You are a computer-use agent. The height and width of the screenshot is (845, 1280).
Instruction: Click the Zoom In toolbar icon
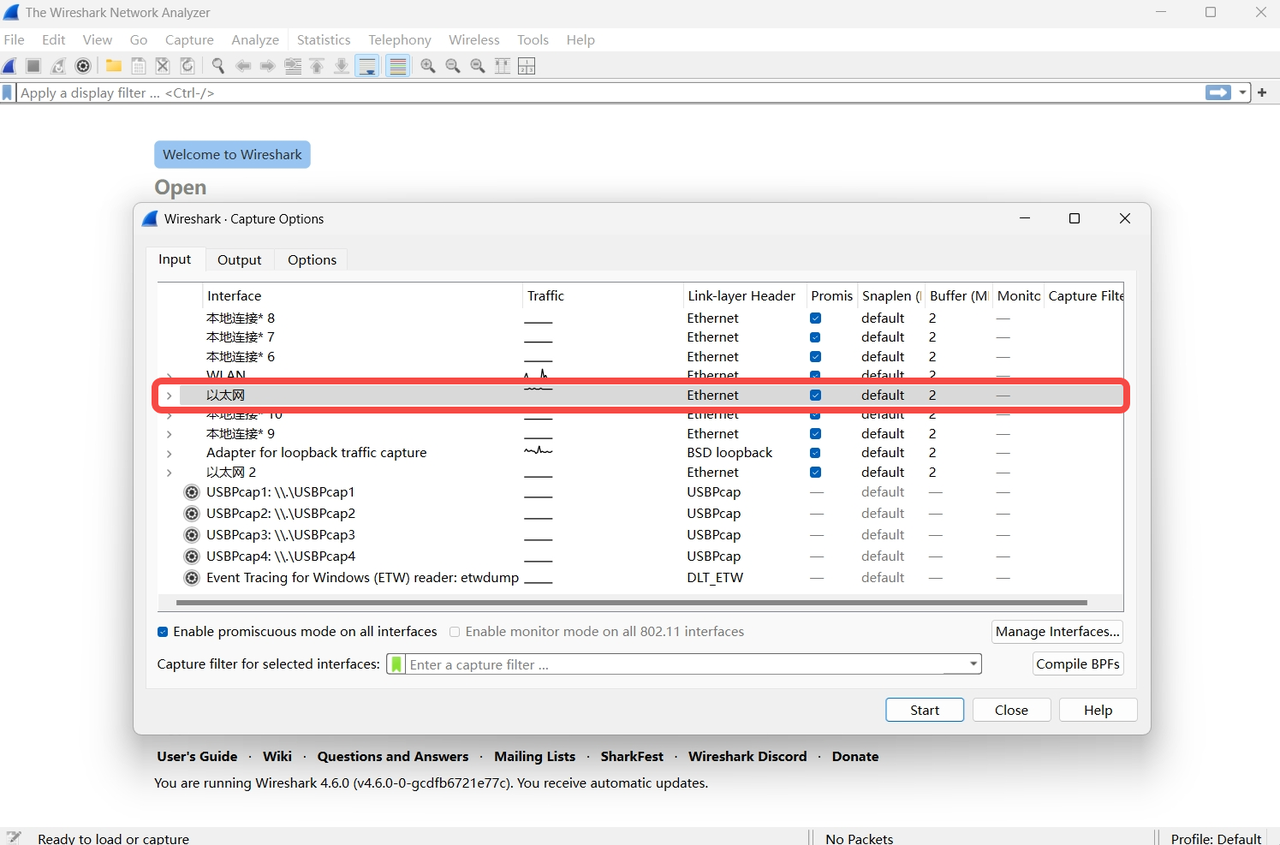(x=427, y=65)
